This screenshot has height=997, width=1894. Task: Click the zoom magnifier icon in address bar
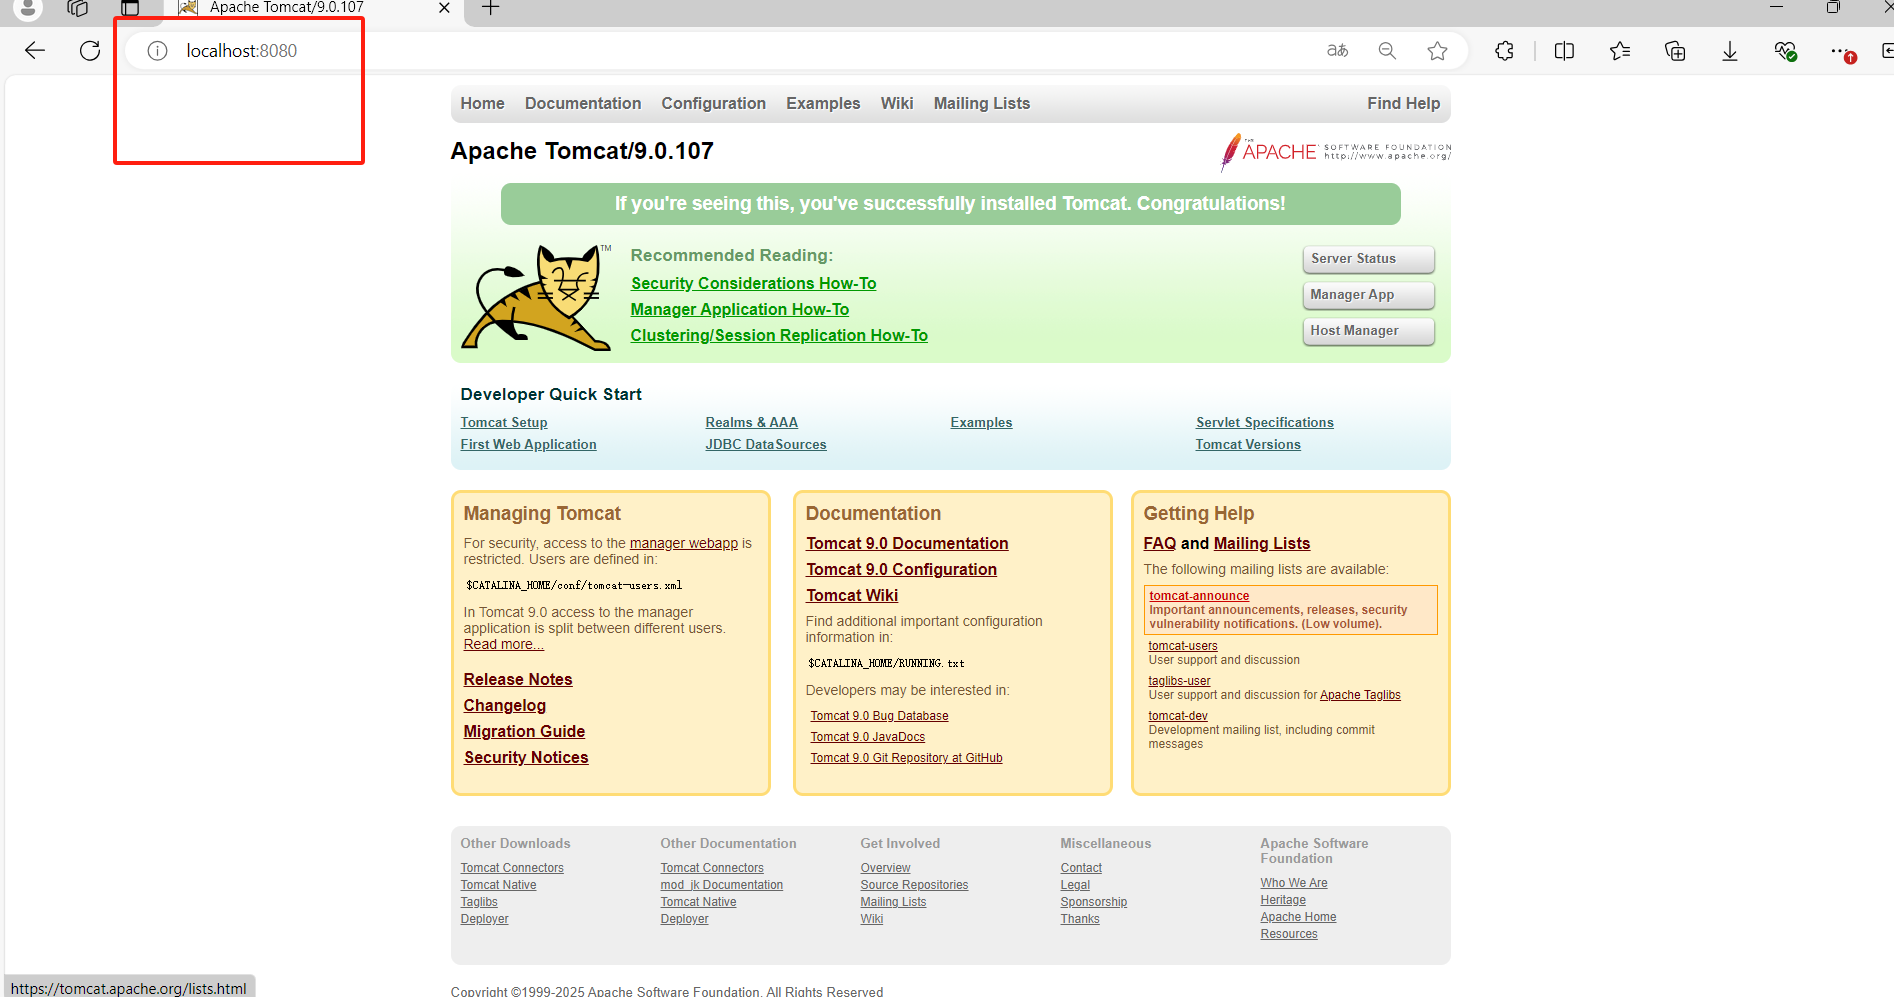(x=1387, y=51)
